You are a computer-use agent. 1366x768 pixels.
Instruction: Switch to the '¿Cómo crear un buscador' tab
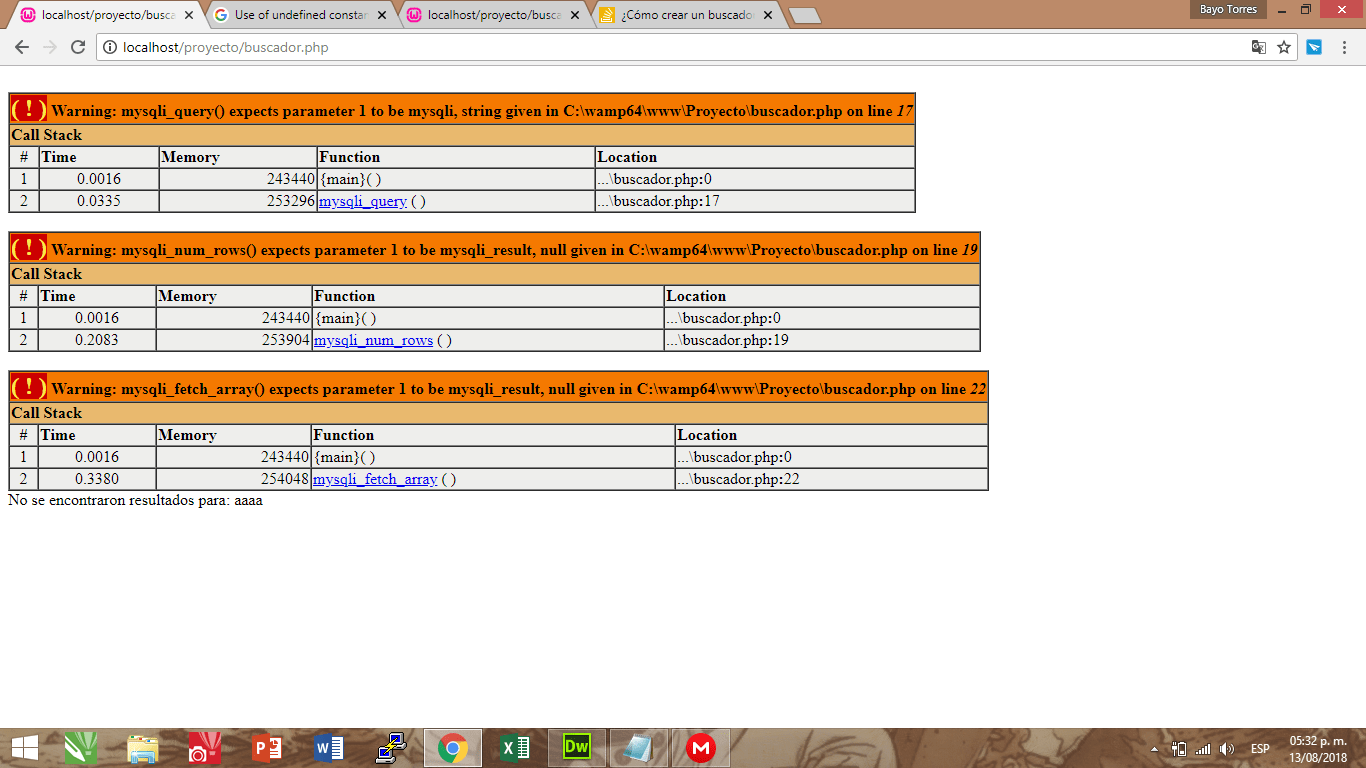686,15
